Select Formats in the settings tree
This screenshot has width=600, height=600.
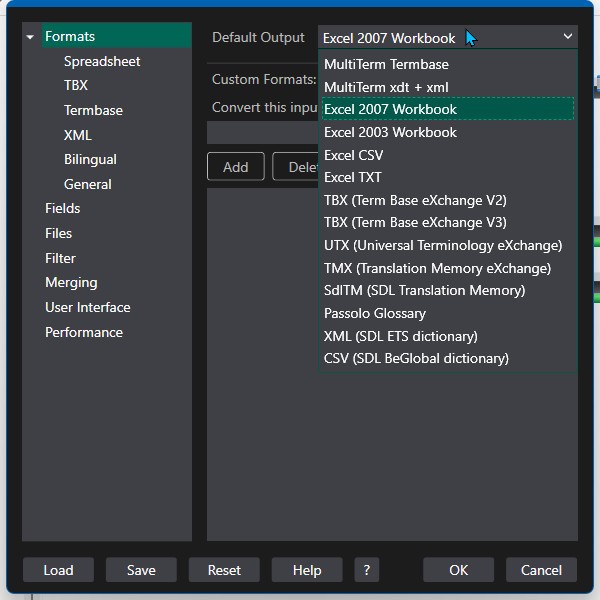[116, 36]
